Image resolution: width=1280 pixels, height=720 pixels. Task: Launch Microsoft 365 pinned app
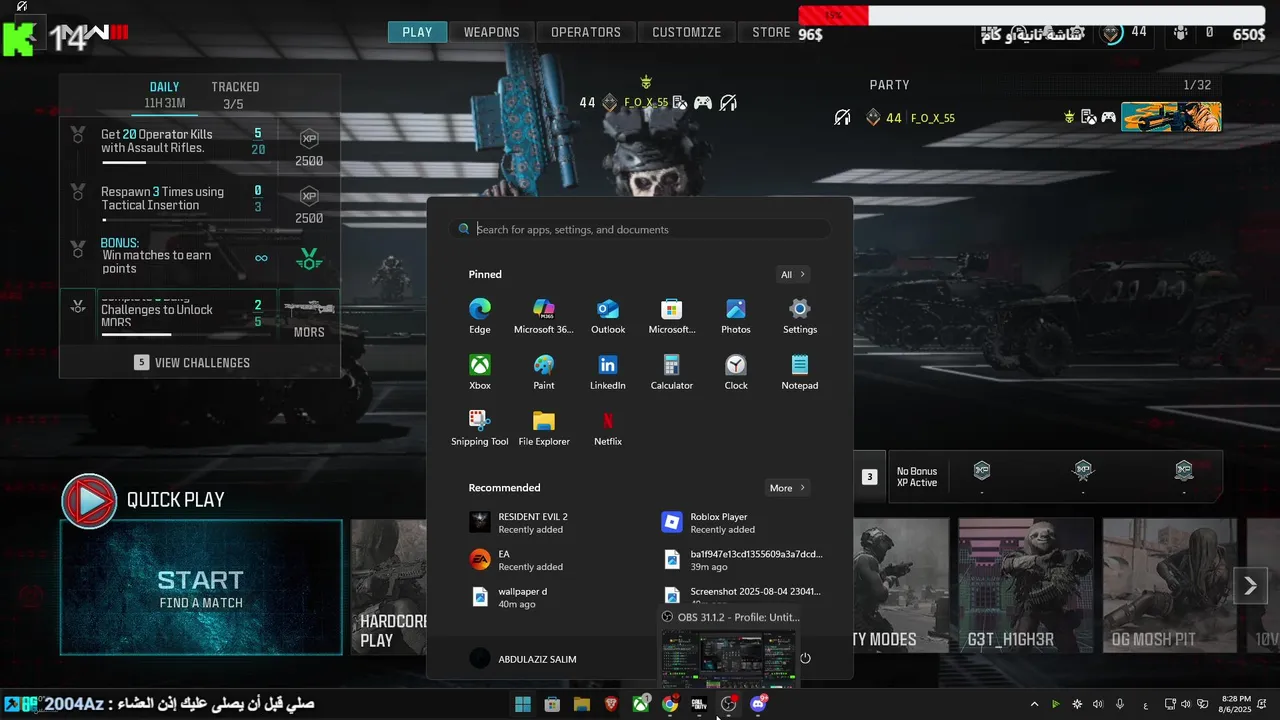544,316
